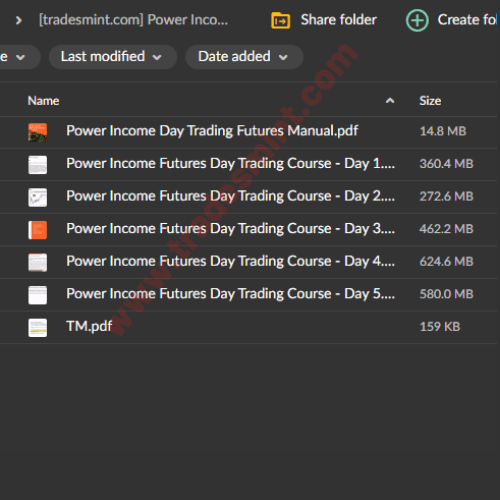The width and height of the screenshot is (500, 500).
Task: Select Power Income Futures Day Trading Course - Day 3
Action: point(230,229)
